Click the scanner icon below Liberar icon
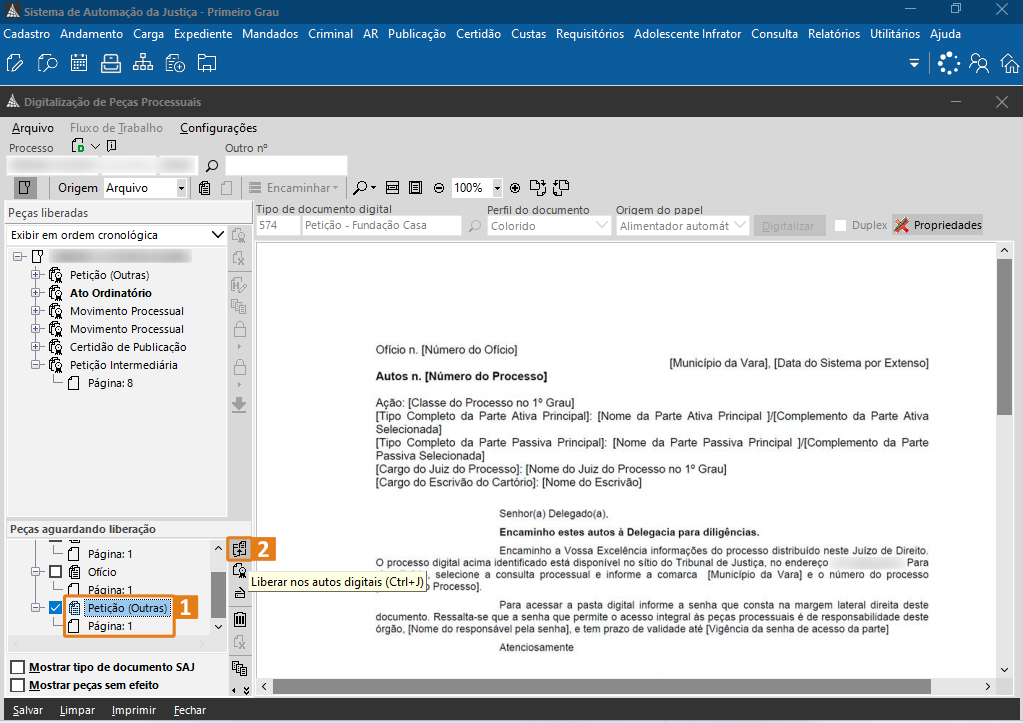 click(239, 593)
